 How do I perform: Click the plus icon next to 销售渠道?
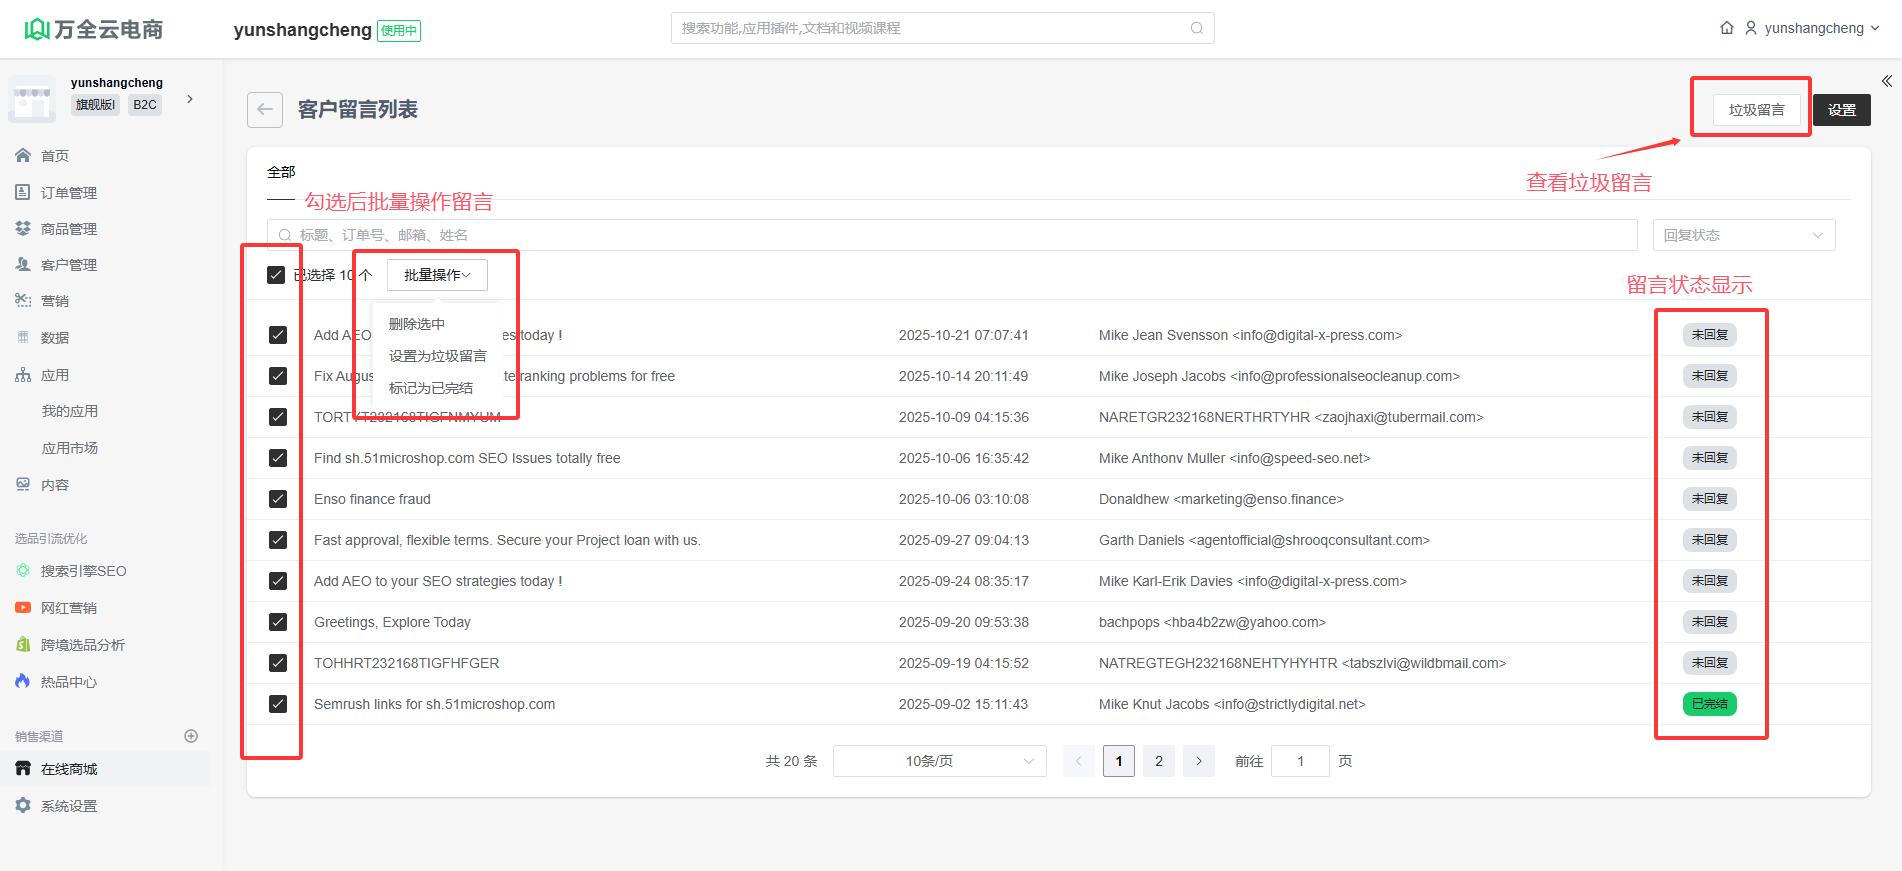(x=191, y=736)
